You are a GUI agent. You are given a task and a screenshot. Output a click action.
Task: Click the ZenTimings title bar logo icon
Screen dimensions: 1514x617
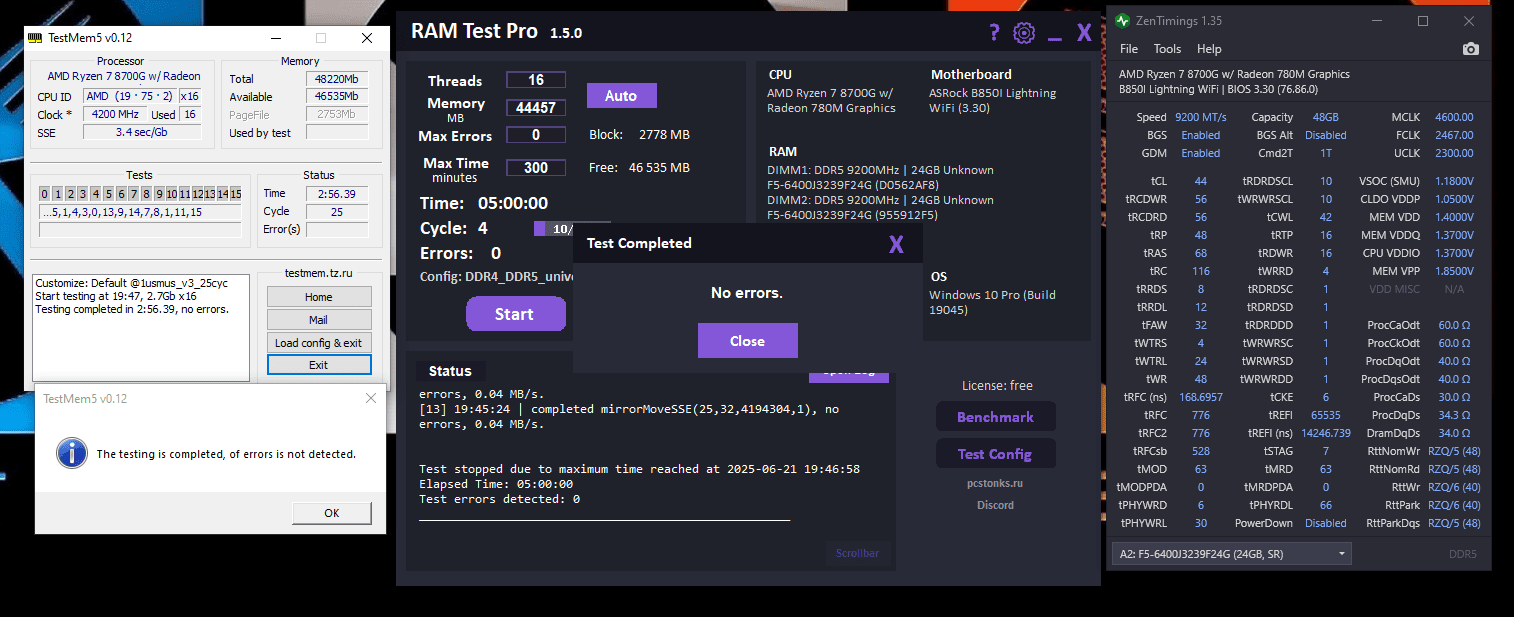(x=1124, y=21)
